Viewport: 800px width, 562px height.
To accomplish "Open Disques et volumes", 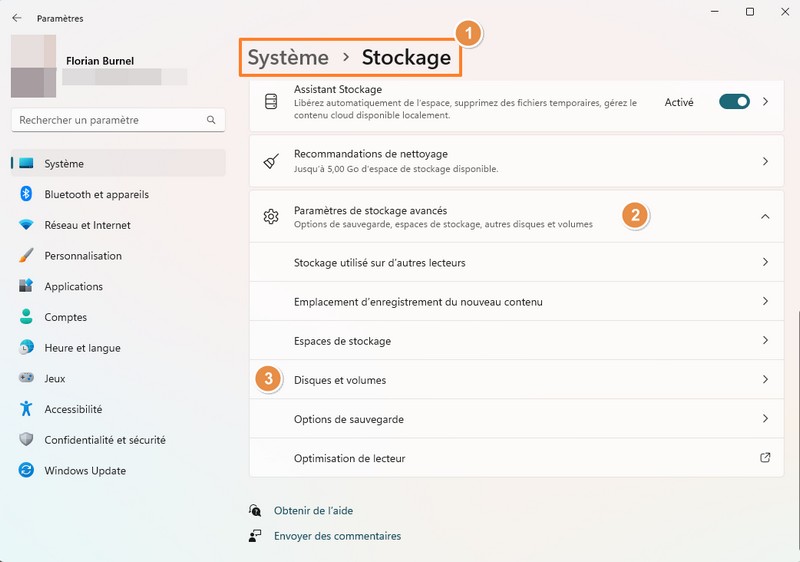I will pyautogui.click(x=340, y=380).
